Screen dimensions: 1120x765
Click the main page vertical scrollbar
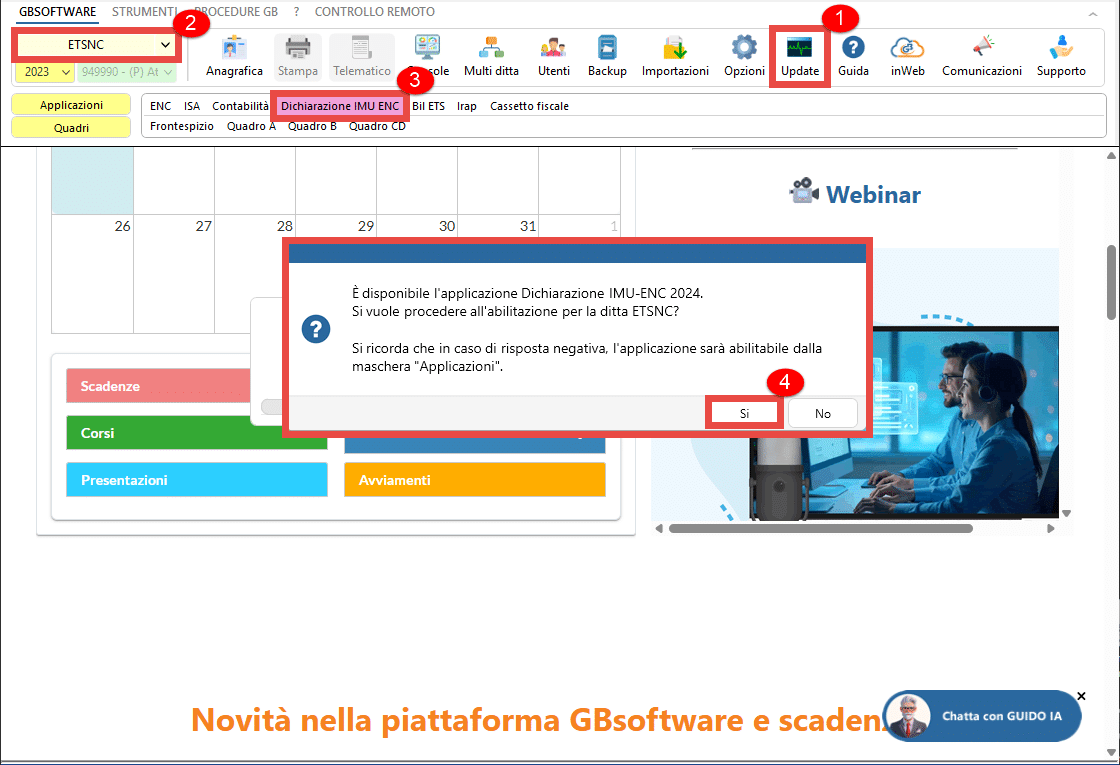[x=1111, y=282]
